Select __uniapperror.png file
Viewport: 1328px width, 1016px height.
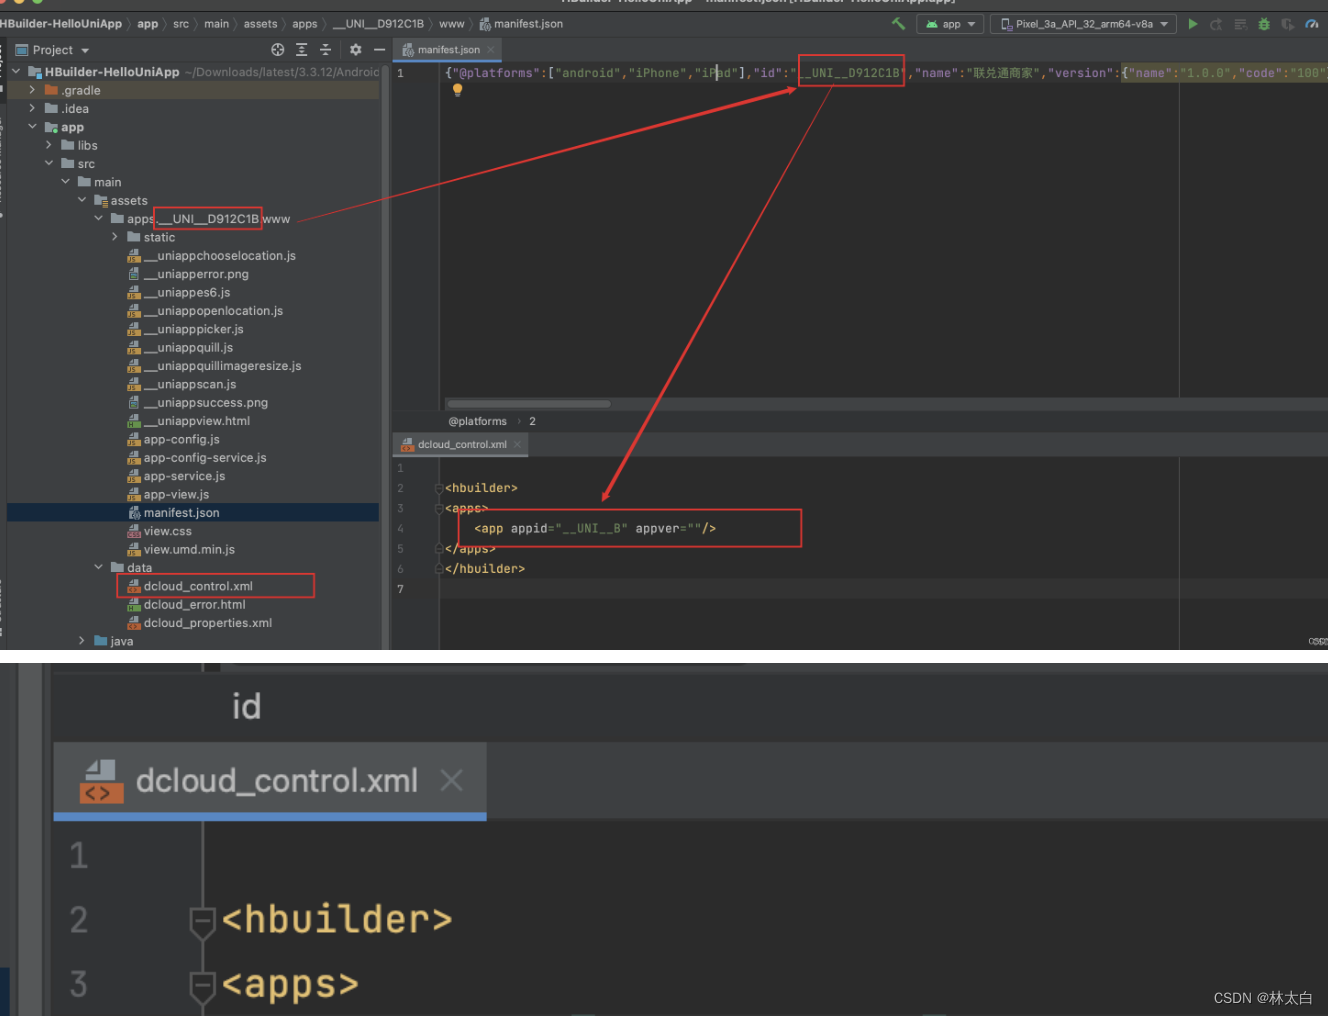pos(195,274)
